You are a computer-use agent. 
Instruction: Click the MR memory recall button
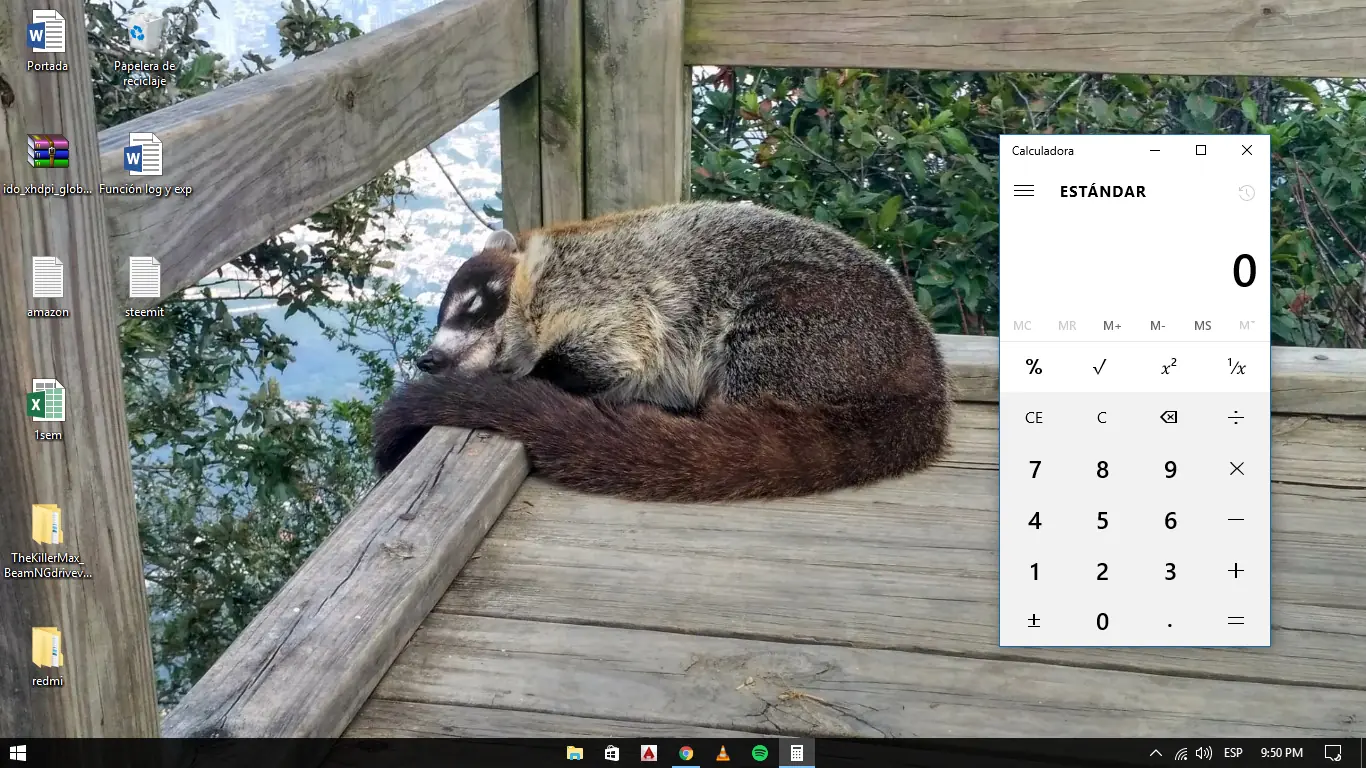click(x=1067, y=326)
